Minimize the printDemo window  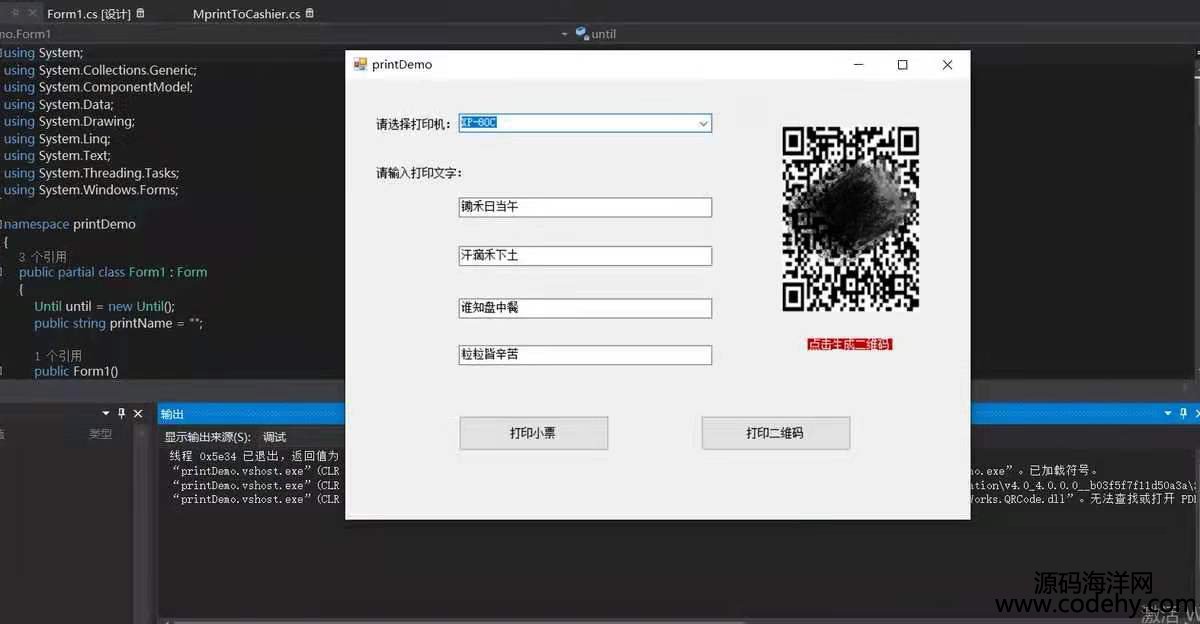click(x=858, y=65)
